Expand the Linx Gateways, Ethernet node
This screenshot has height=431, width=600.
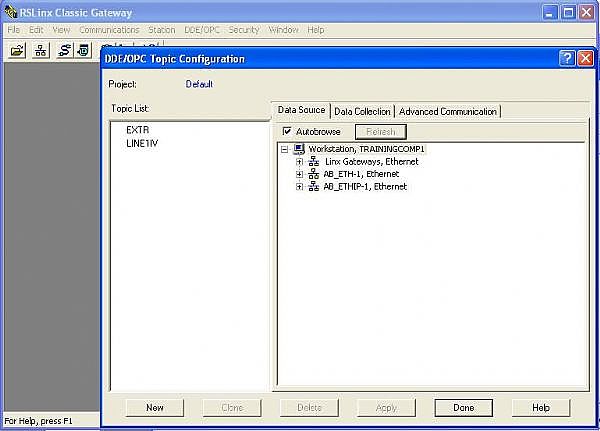[299, 162]
